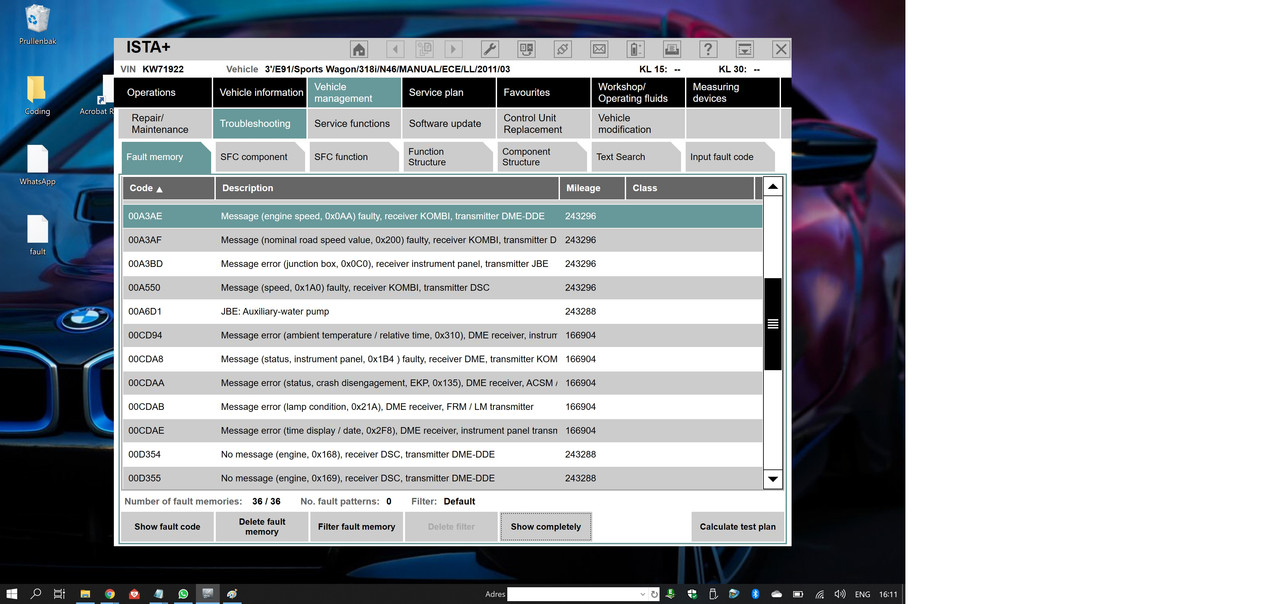The image size is (1280, 604).
Task: Open the Vehicle information menu
Action: tap(259, 92)
